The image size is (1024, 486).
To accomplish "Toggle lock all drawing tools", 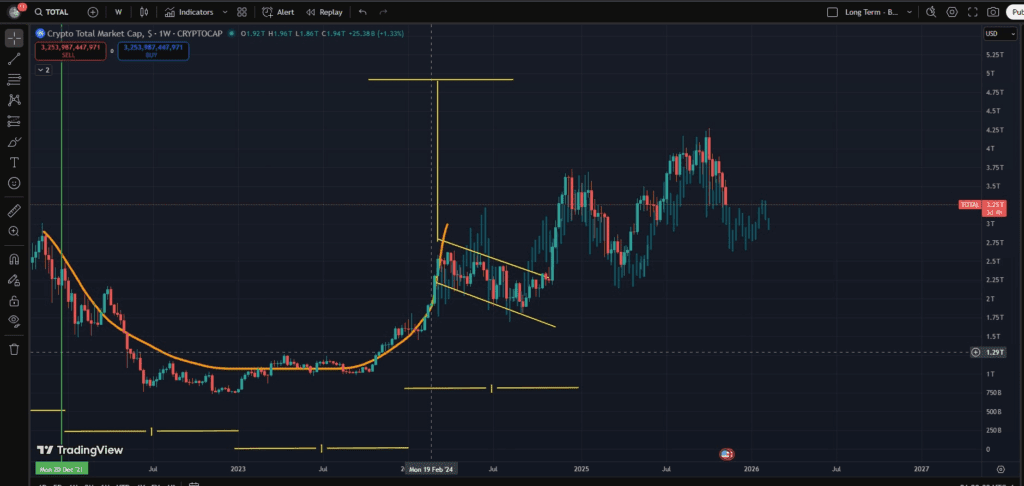I will [14, 300].
